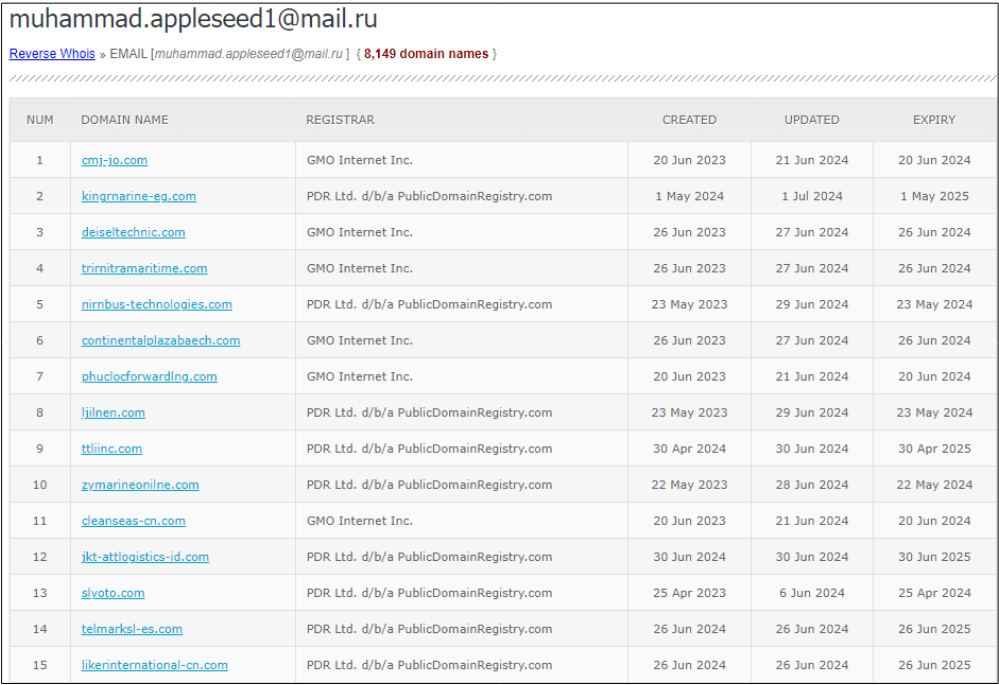This screenshot has width=999, height=685.
Task: Open the slyoto.com domain link
Action: click(113, 593)
